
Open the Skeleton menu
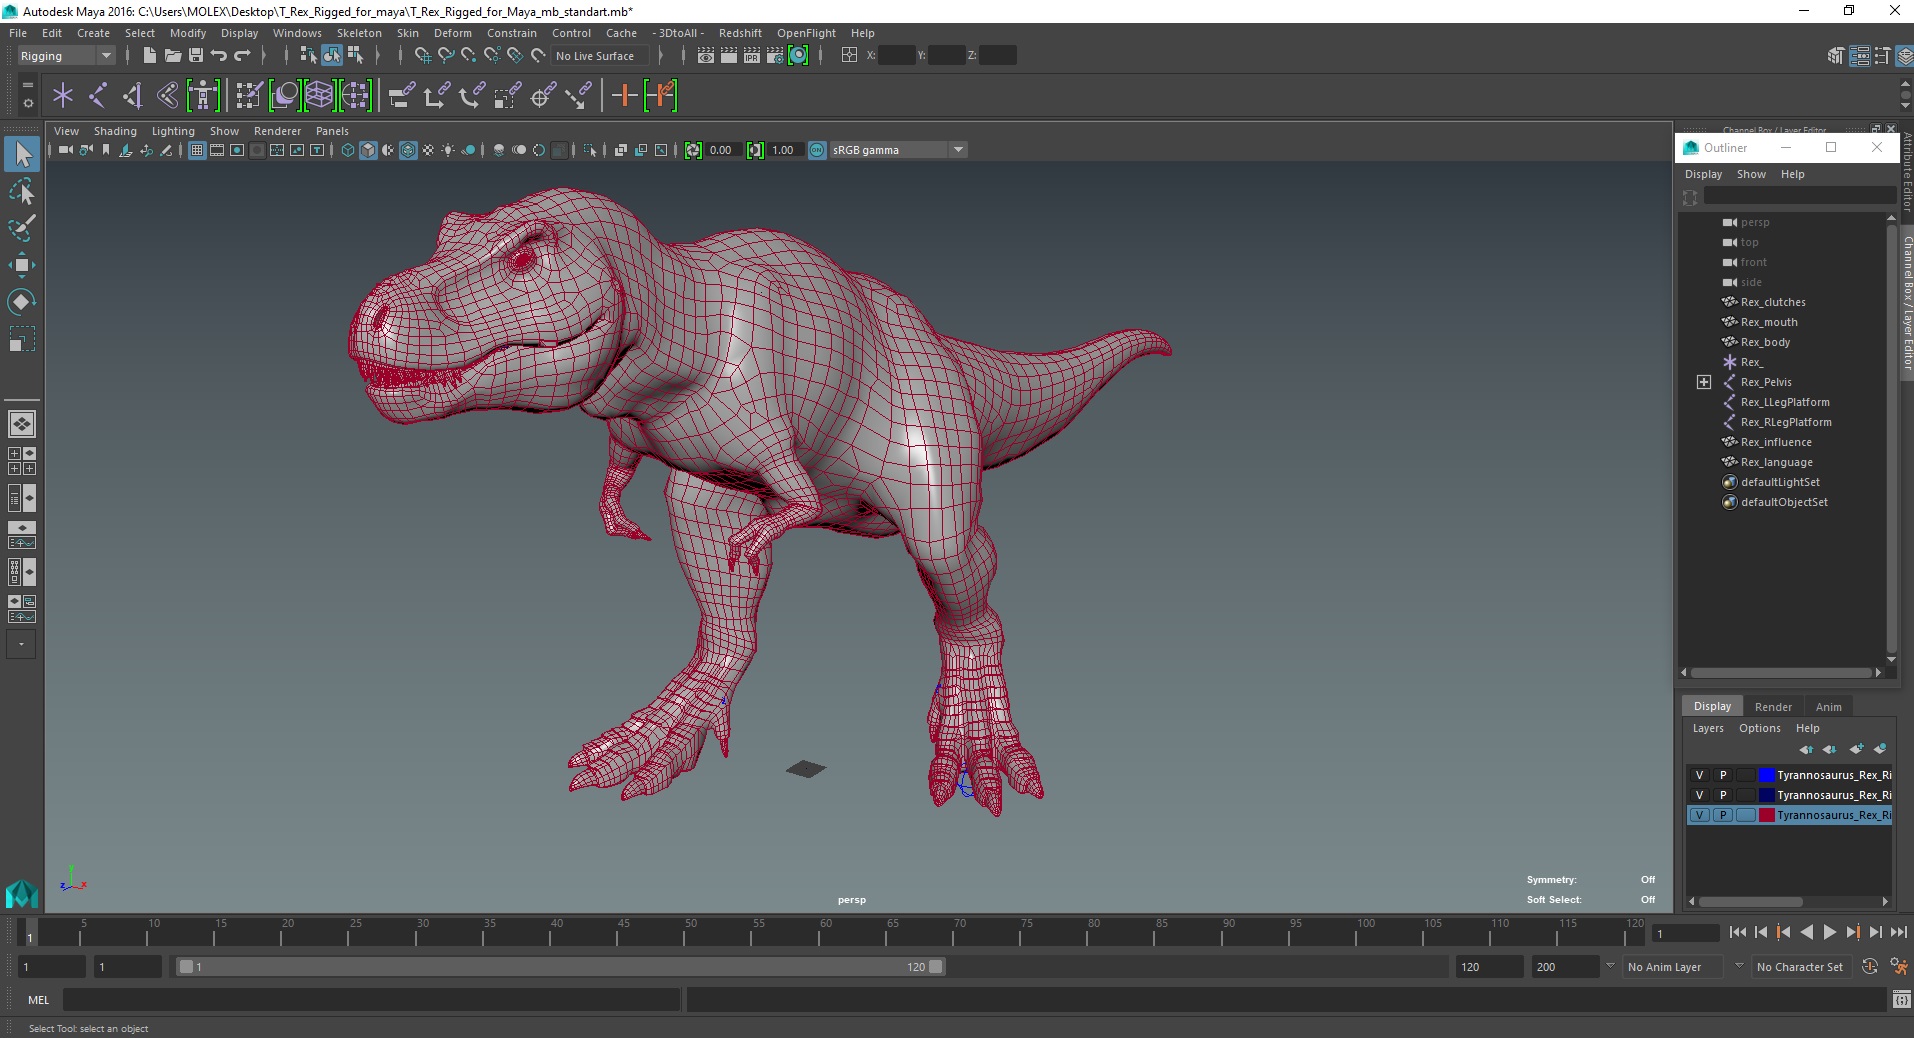pyautogui.click(x=359, y=33)
